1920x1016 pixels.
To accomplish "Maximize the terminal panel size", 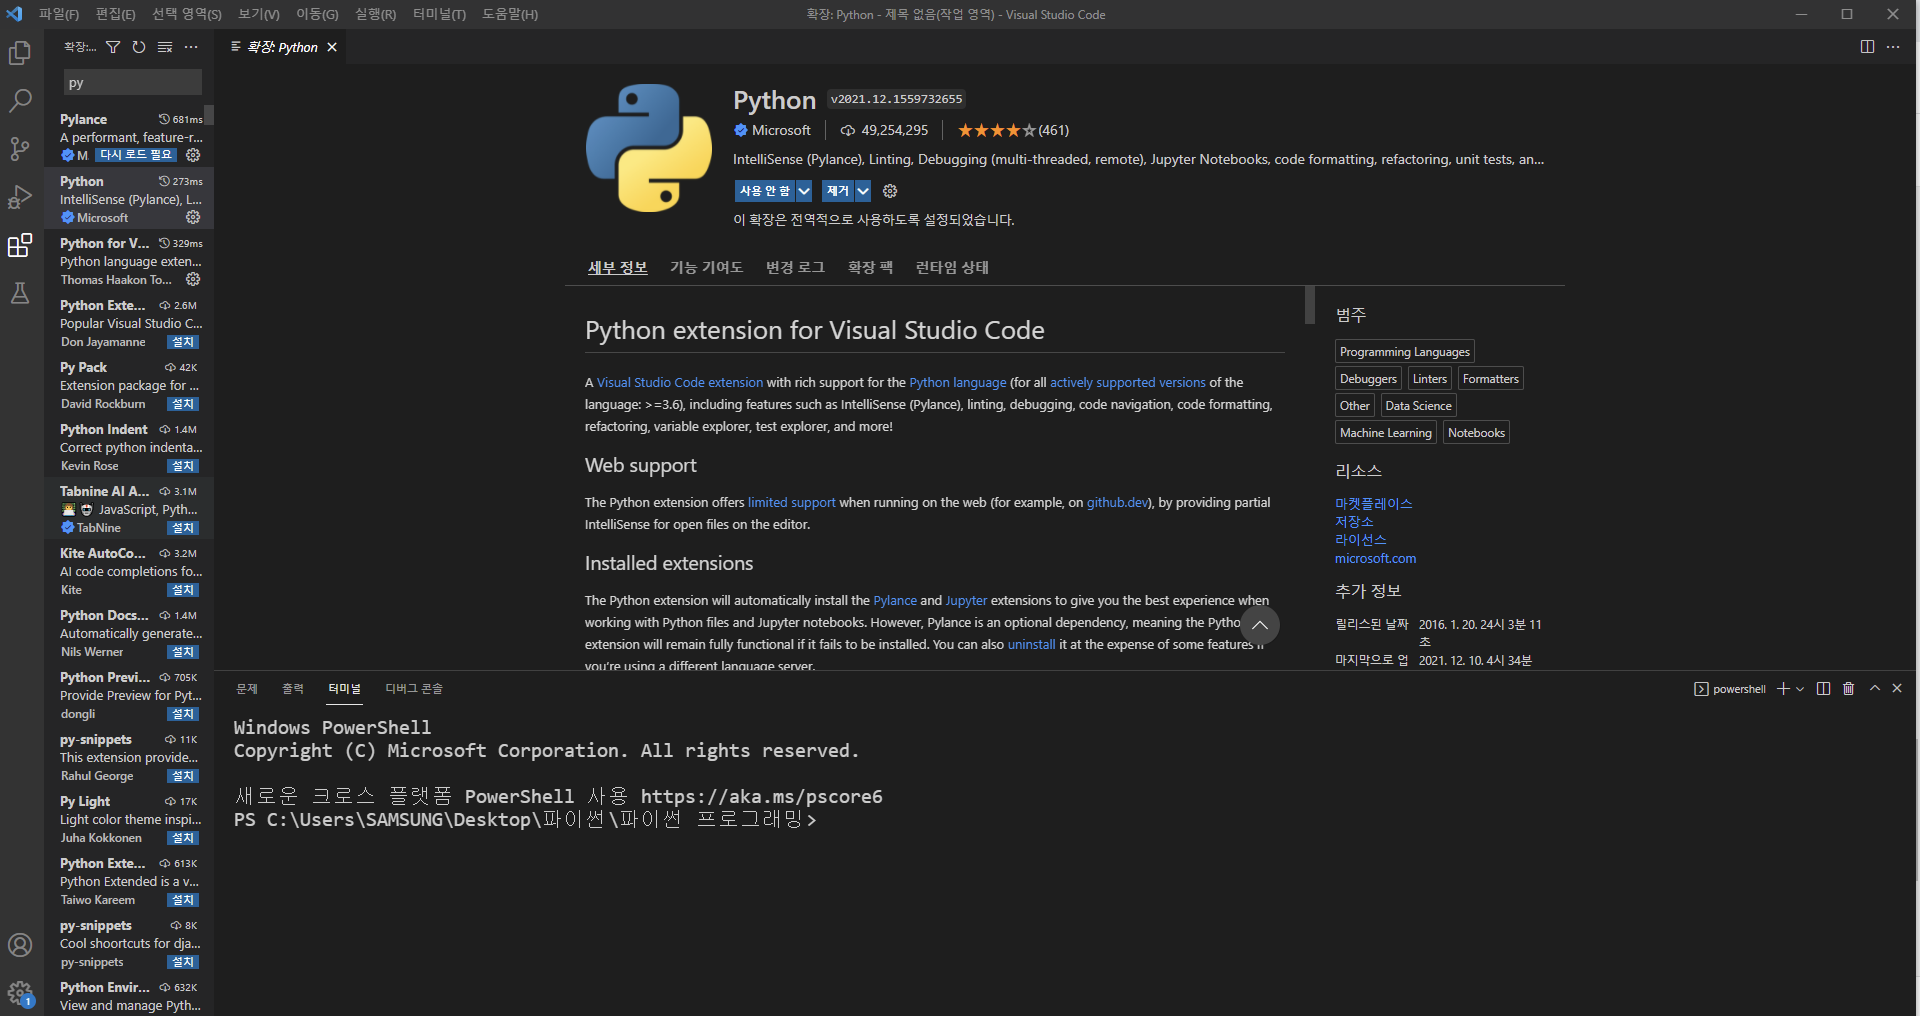I will click(1875, 688).
